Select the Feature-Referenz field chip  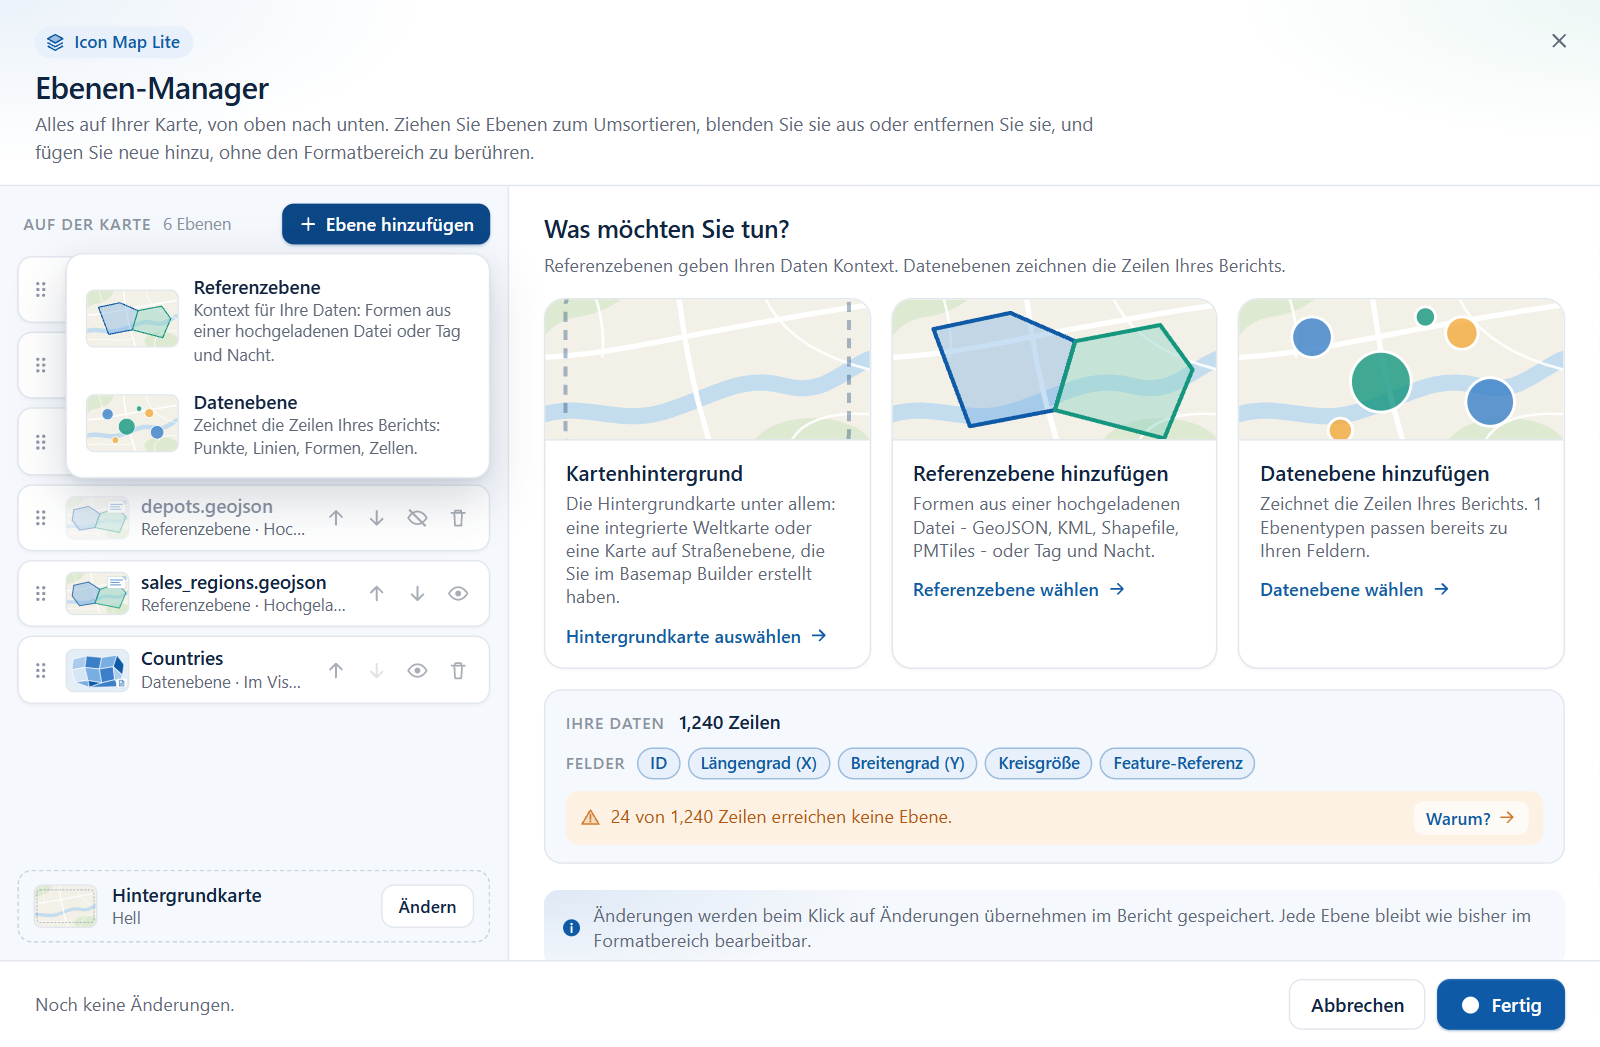[x=1177, y=763]
